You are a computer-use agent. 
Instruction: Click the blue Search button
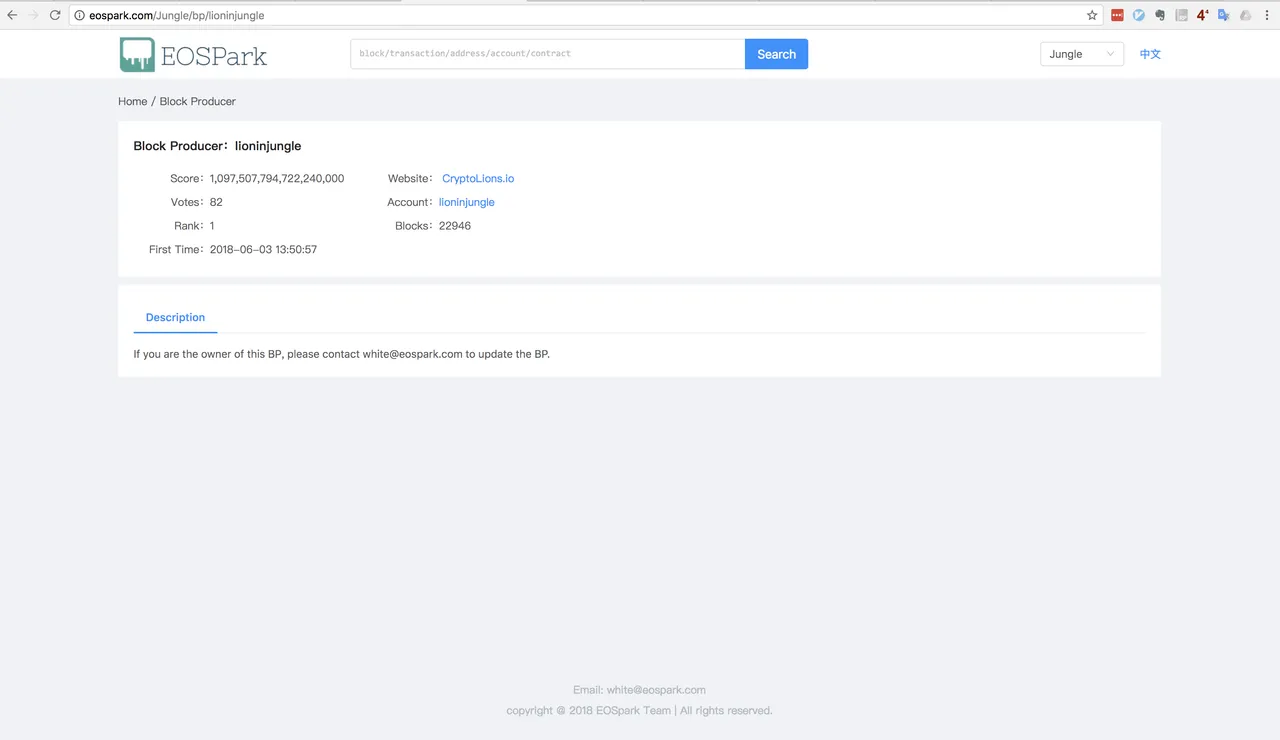point(776,54)
